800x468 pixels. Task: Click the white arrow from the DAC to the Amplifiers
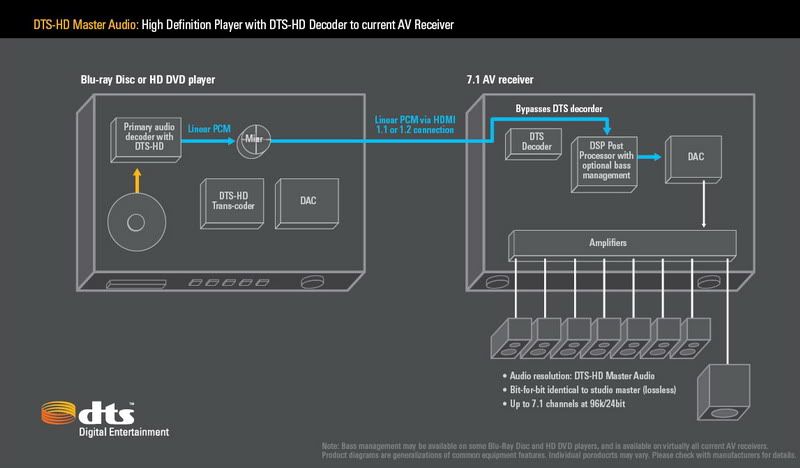(x=704, y=205)
